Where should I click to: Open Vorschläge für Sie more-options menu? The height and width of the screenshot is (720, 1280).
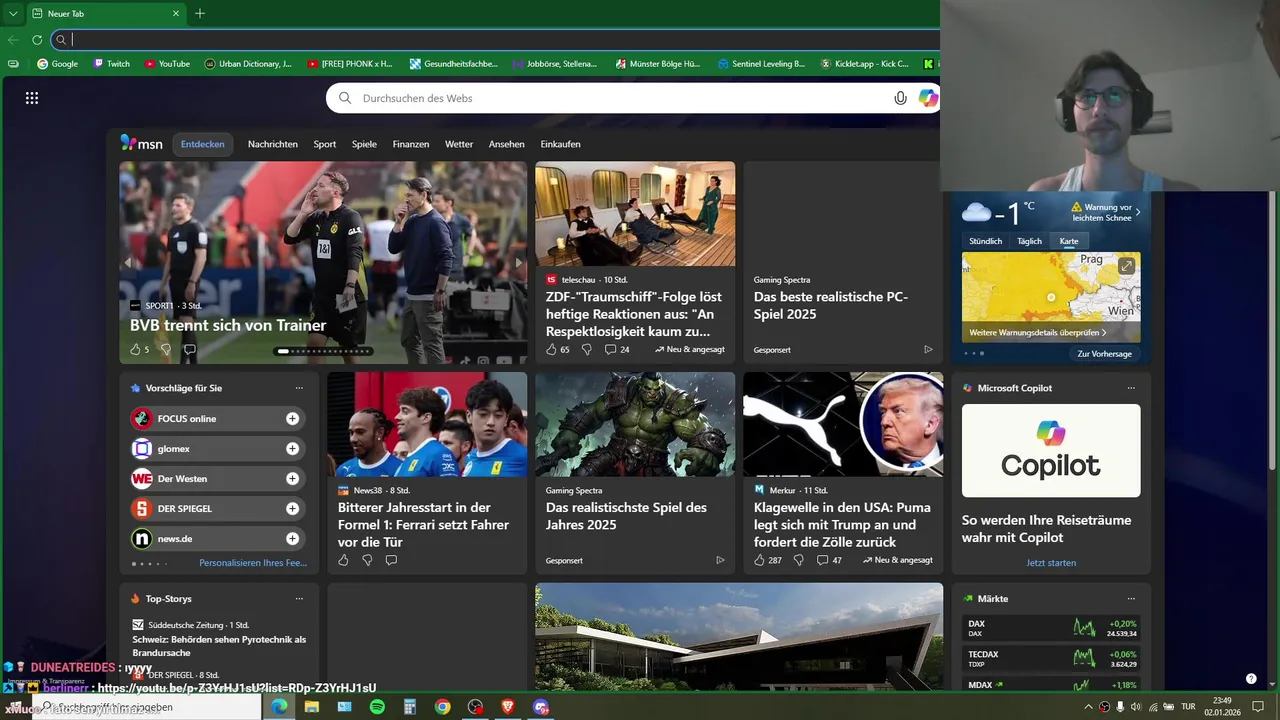299,388
